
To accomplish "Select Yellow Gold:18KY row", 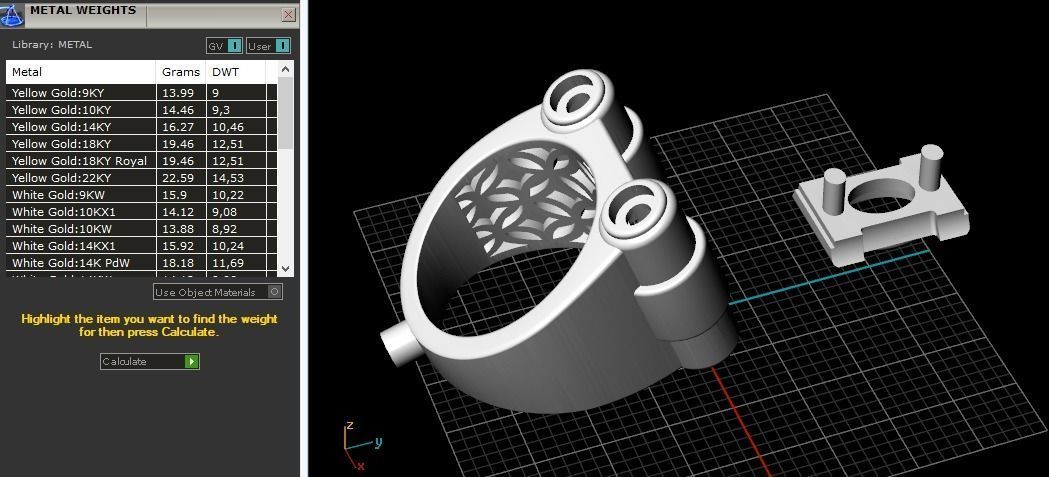I will (x=141, y=144).
